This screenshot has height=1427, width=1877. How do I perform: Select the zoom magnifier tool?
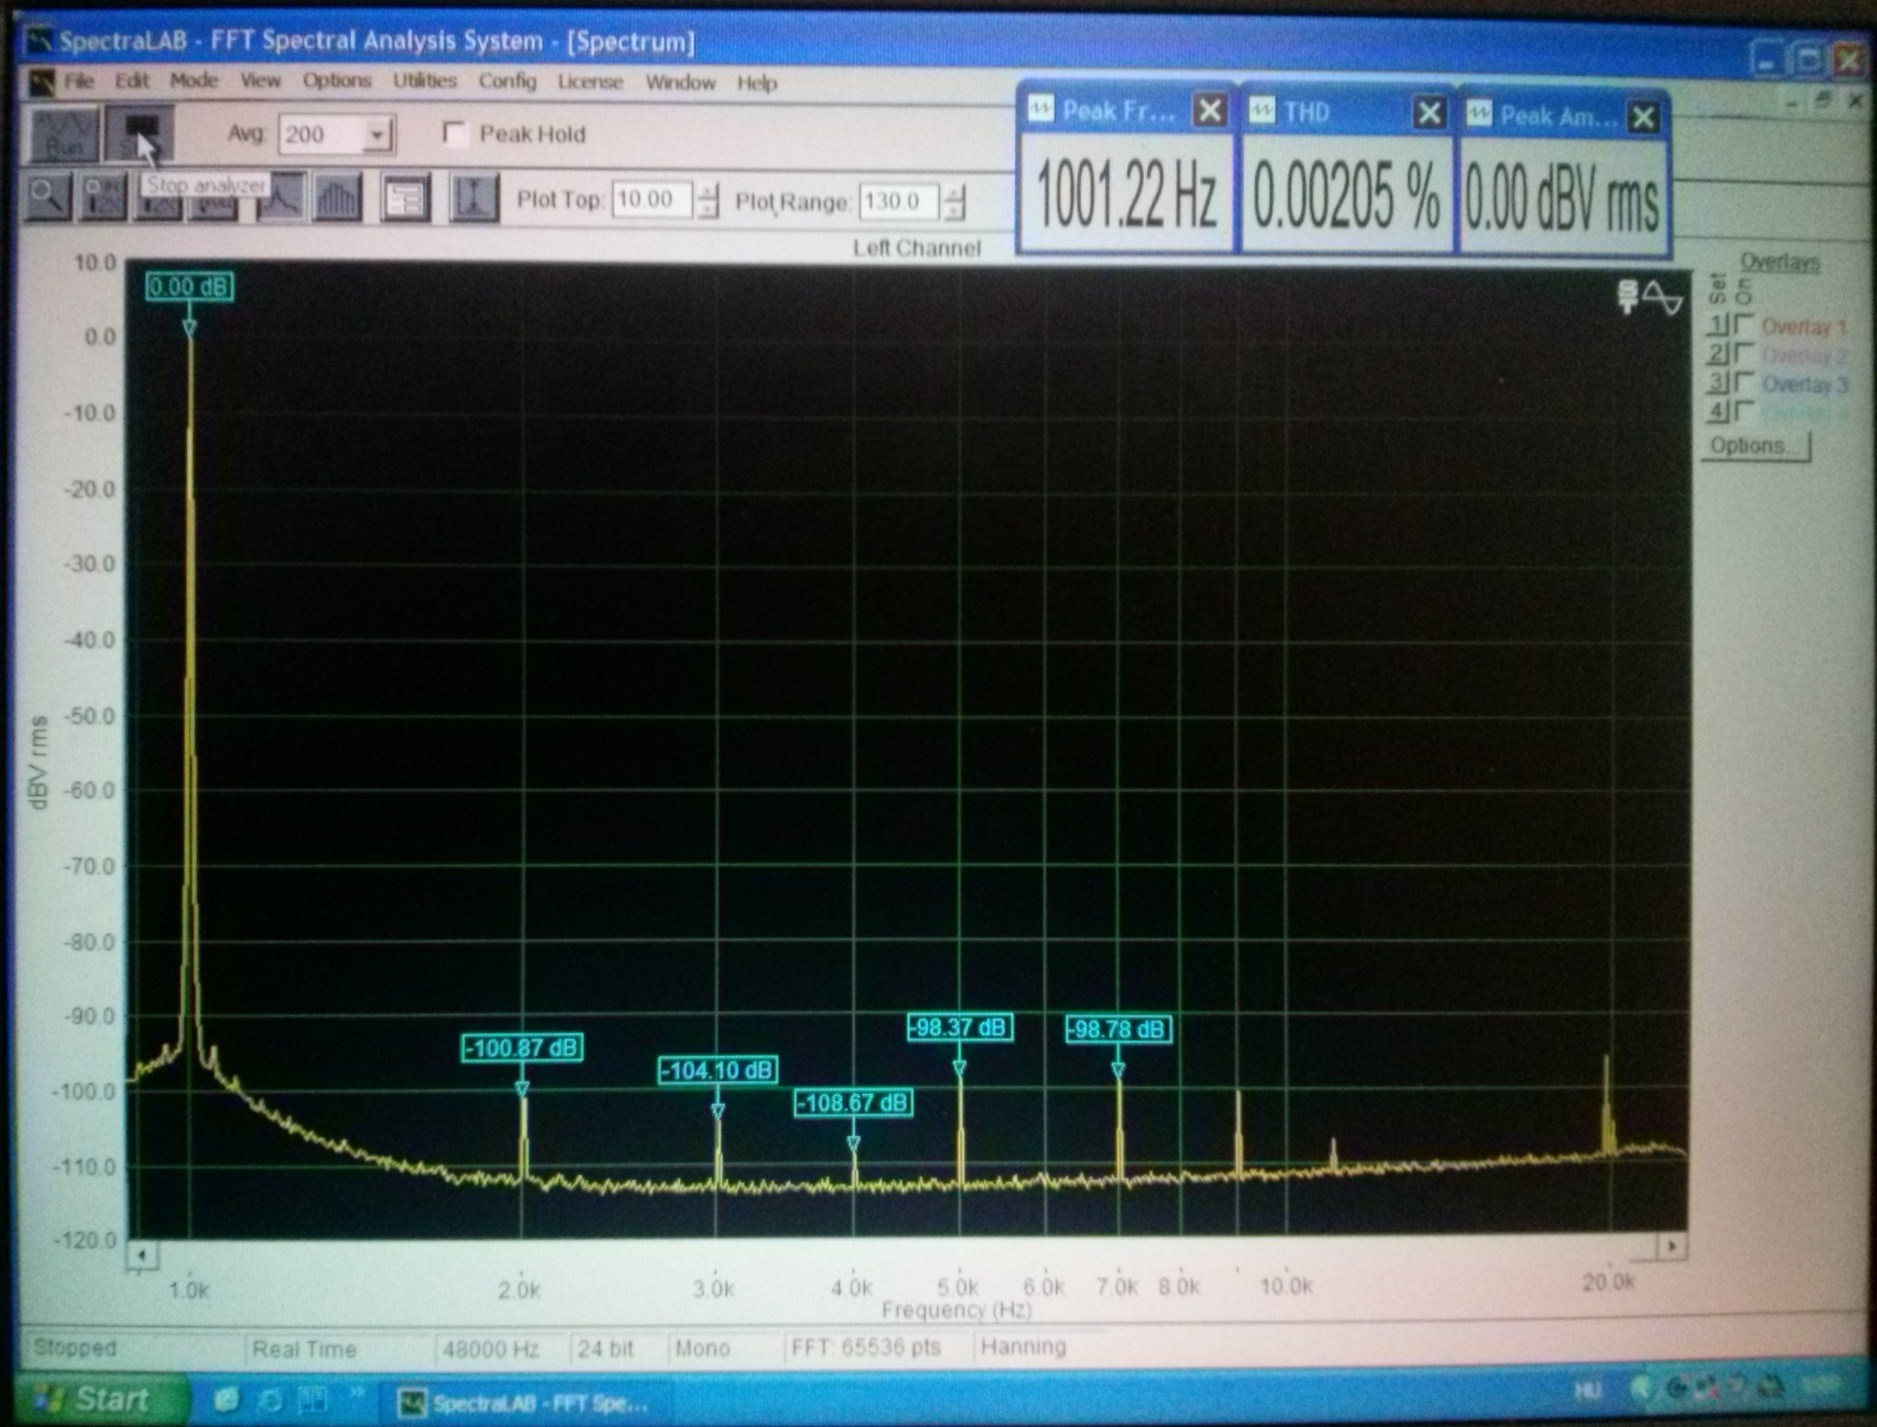[x=46, y=196]
